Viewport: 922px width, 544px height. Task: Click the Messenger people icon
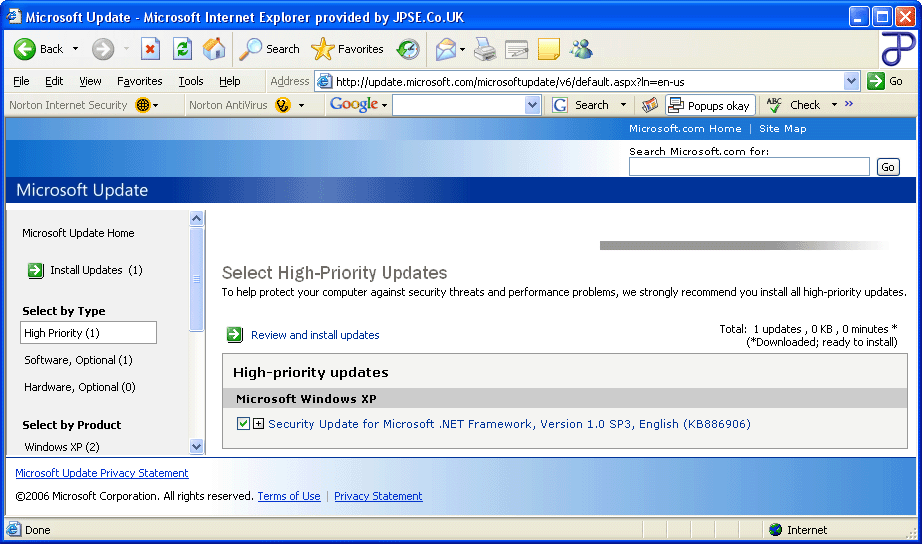pyautogui.click(x=581, y=49)
